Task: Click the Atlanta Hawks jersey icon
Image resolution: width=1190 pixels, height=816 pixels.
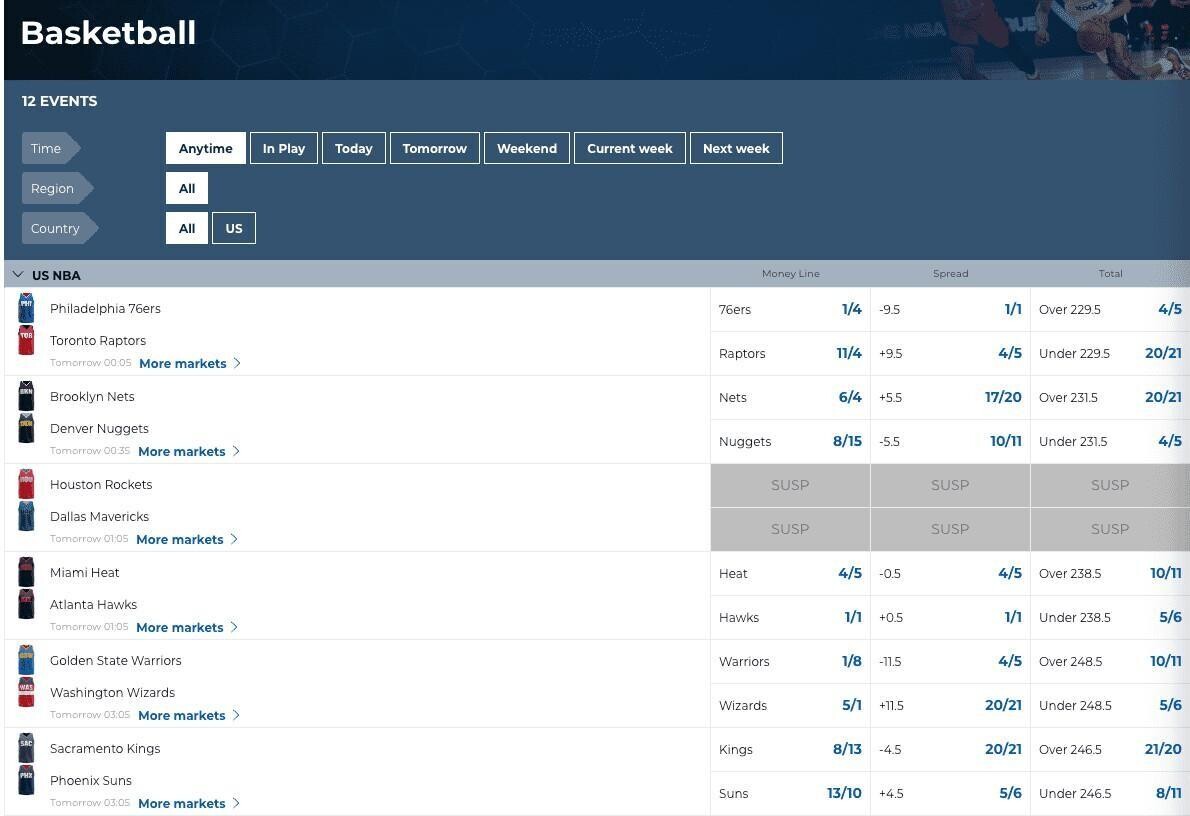Action: 27,604
